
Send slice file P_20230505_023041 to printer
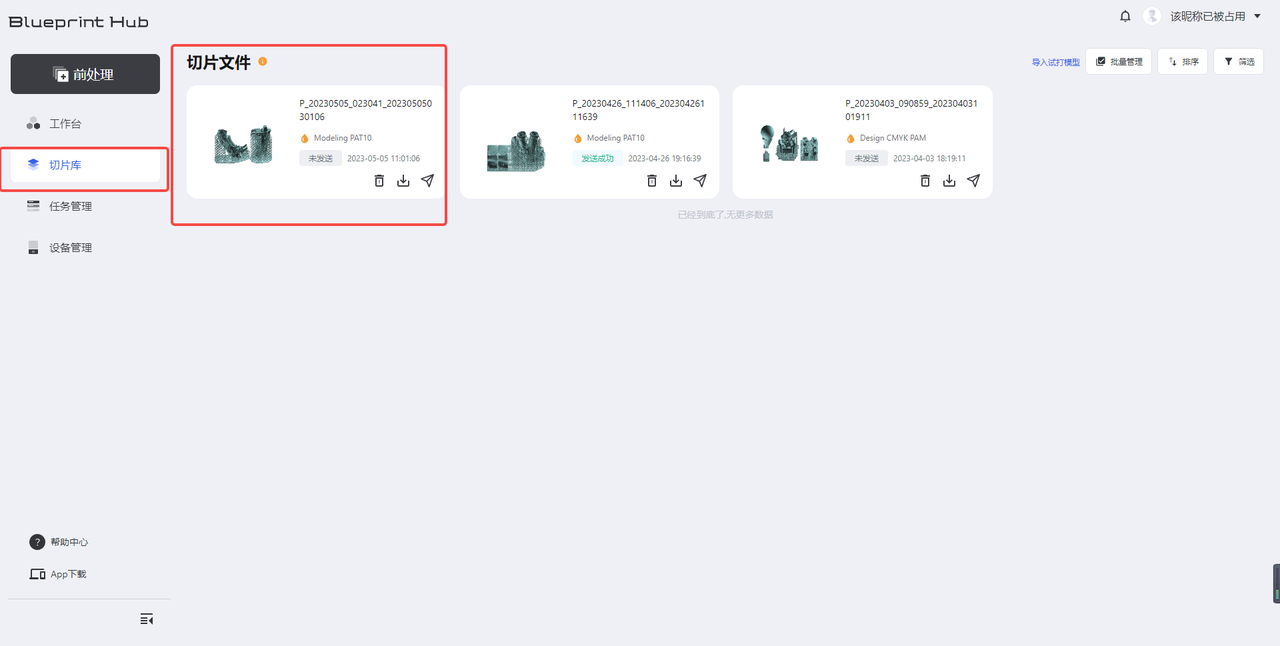click(x=428, y=181)
